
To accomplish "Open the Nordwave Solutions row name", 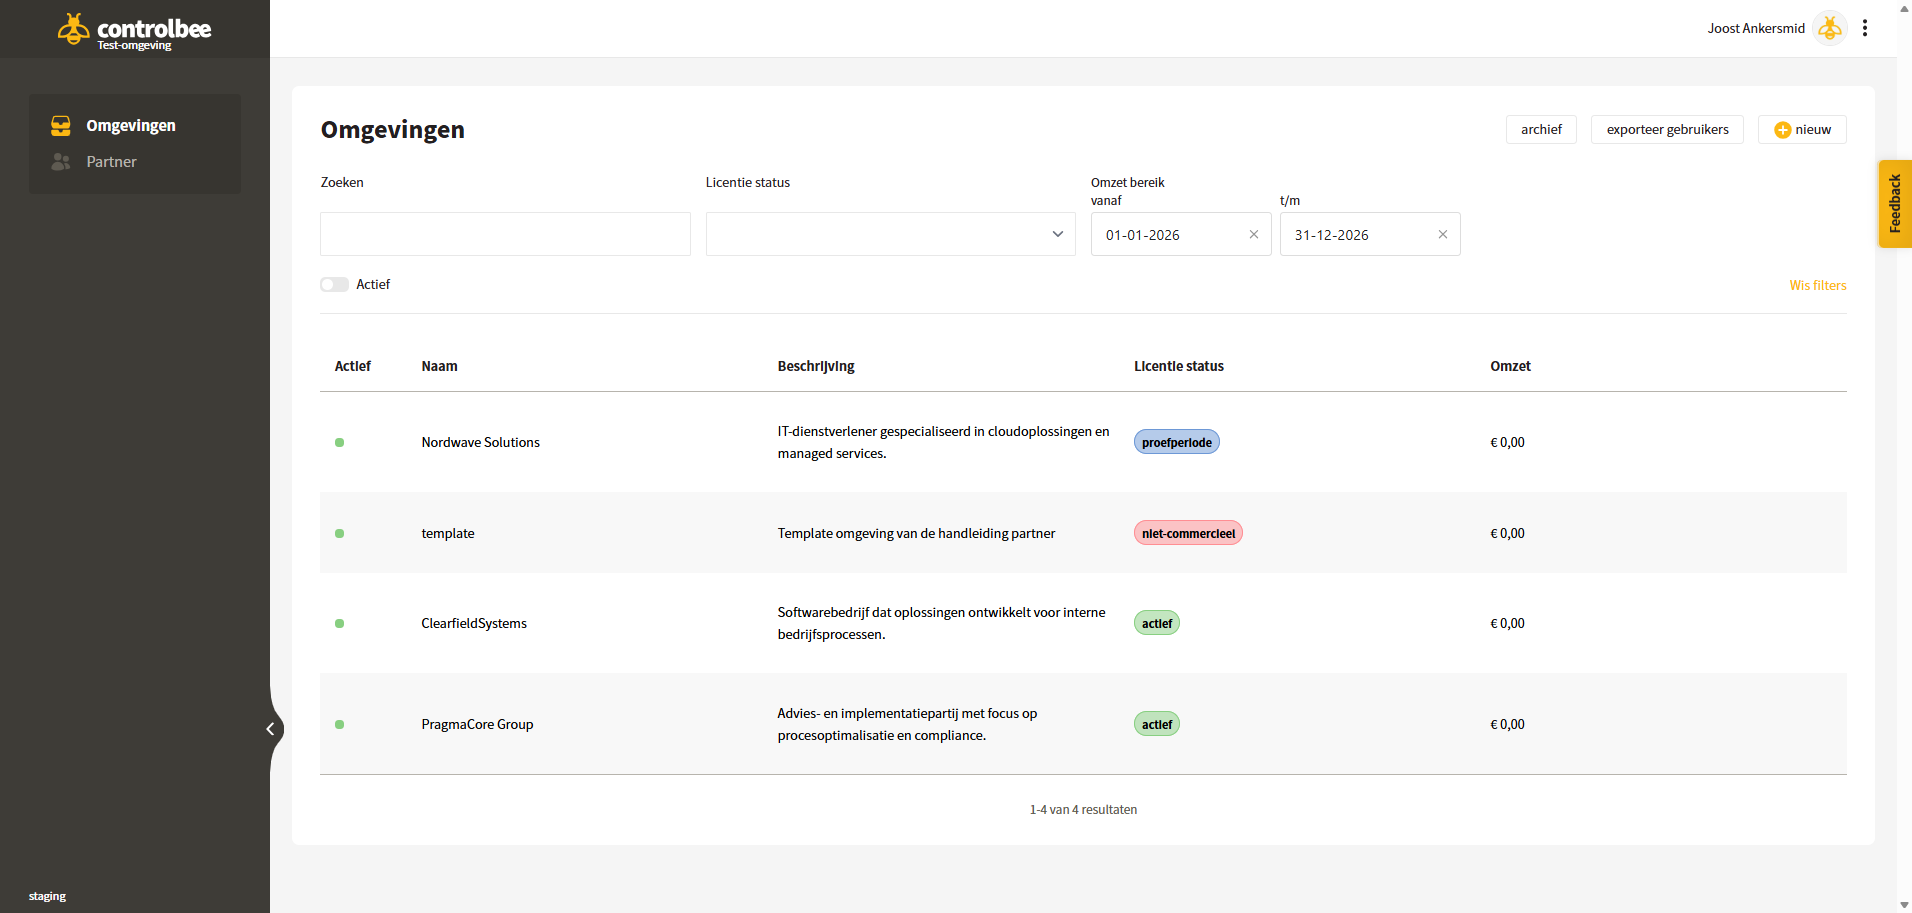I will (x=480, y=442).
